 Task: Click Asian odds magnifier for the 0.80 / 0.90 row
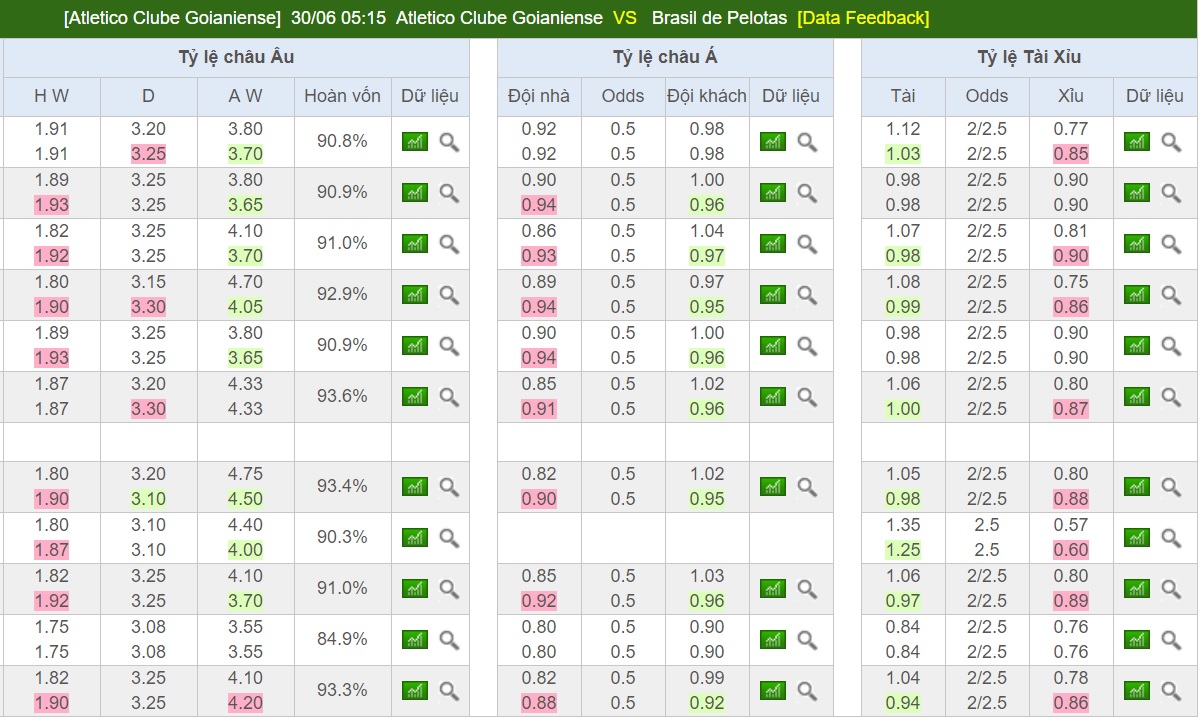point(807,640)
